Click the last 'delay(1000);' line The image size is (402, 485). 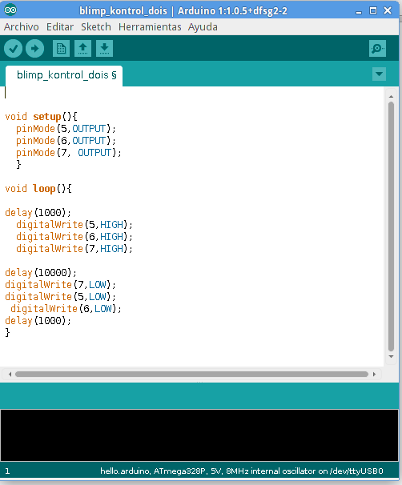click(x=38, y=321)
